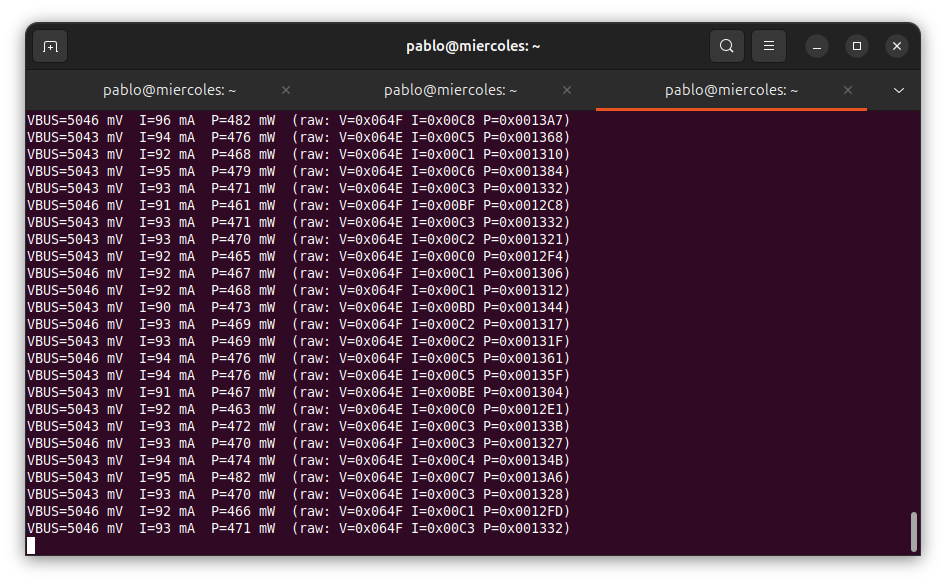Viewport: 946px width, 584px height.
Task: Click the vertical scrollbar thumb
Action: coord(913,530)
